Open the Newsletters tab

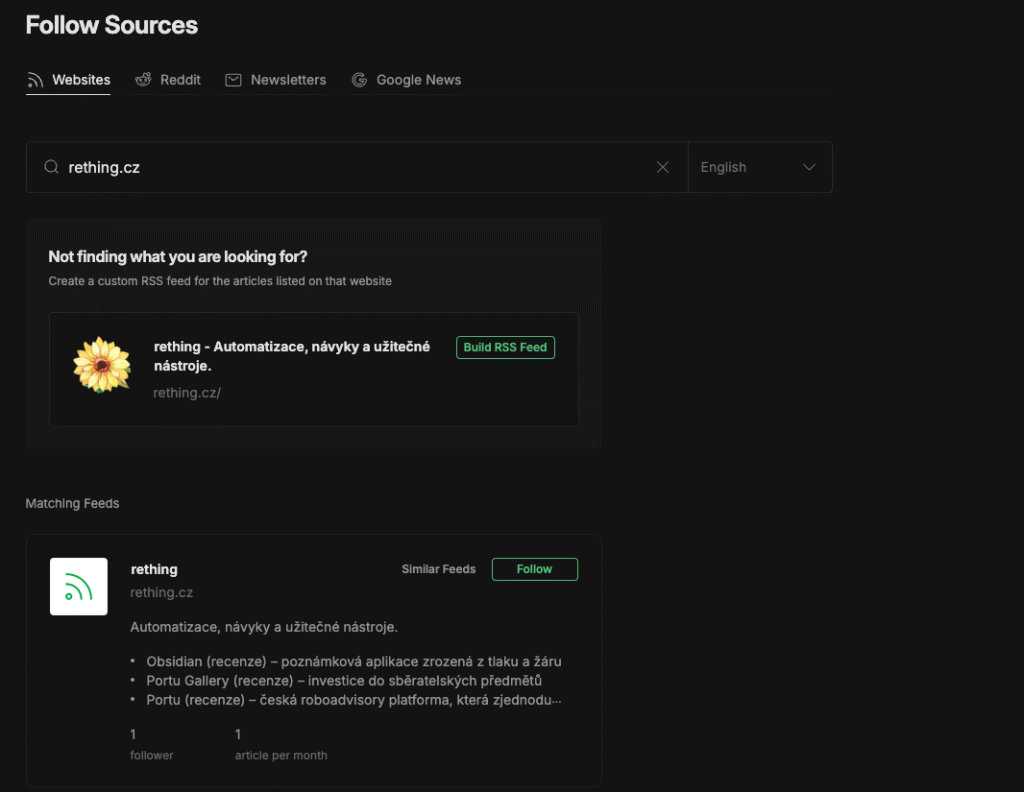[x=276, y=80]
